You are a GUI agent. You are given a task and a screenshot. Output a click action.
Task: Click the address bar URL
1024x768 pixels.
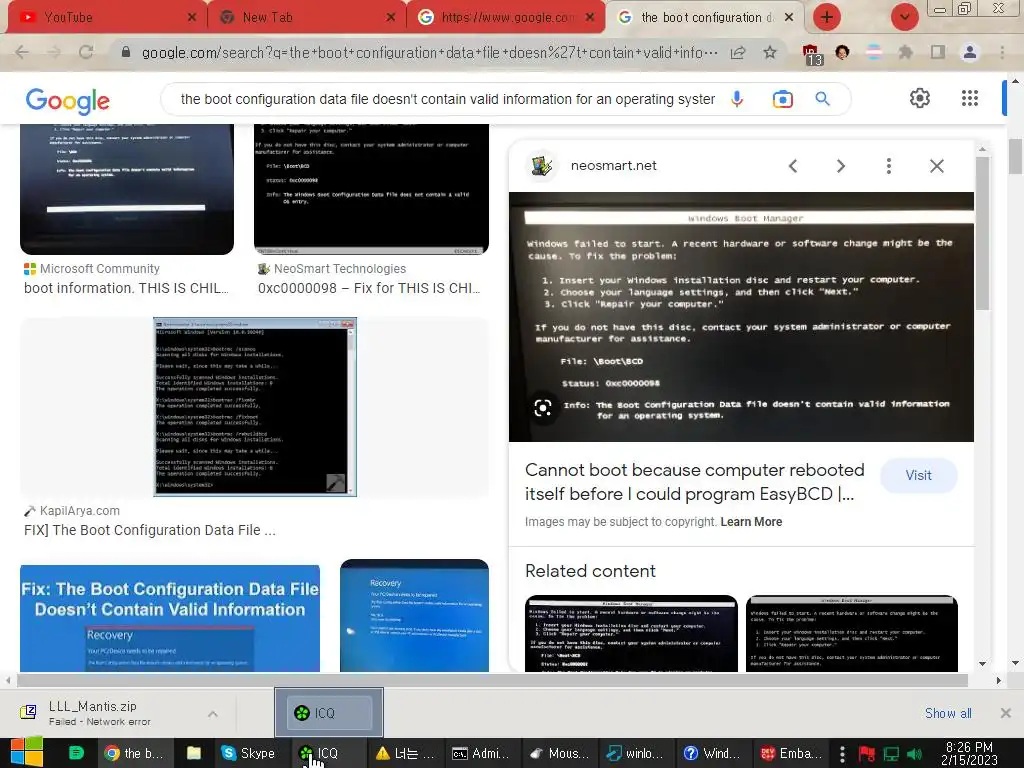tap(430, 52)
